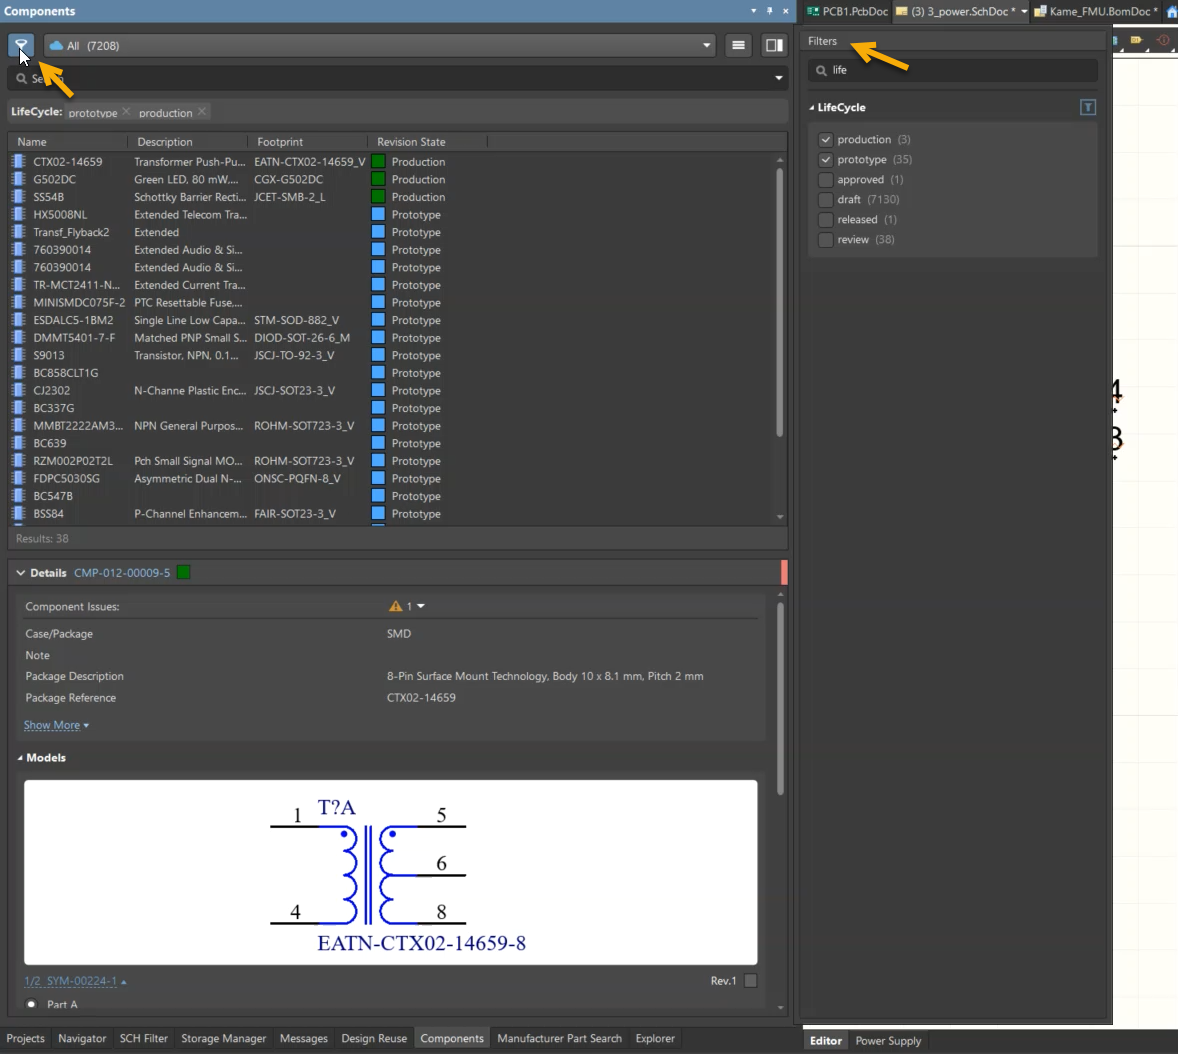
Task: Remove the prototype lifecycle filter tag
Action: [x=126, y=112]
